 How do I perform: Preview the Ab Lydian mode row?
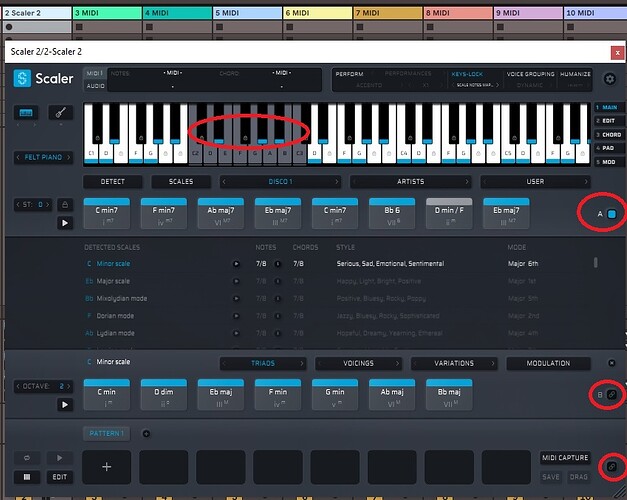[236, 333]
